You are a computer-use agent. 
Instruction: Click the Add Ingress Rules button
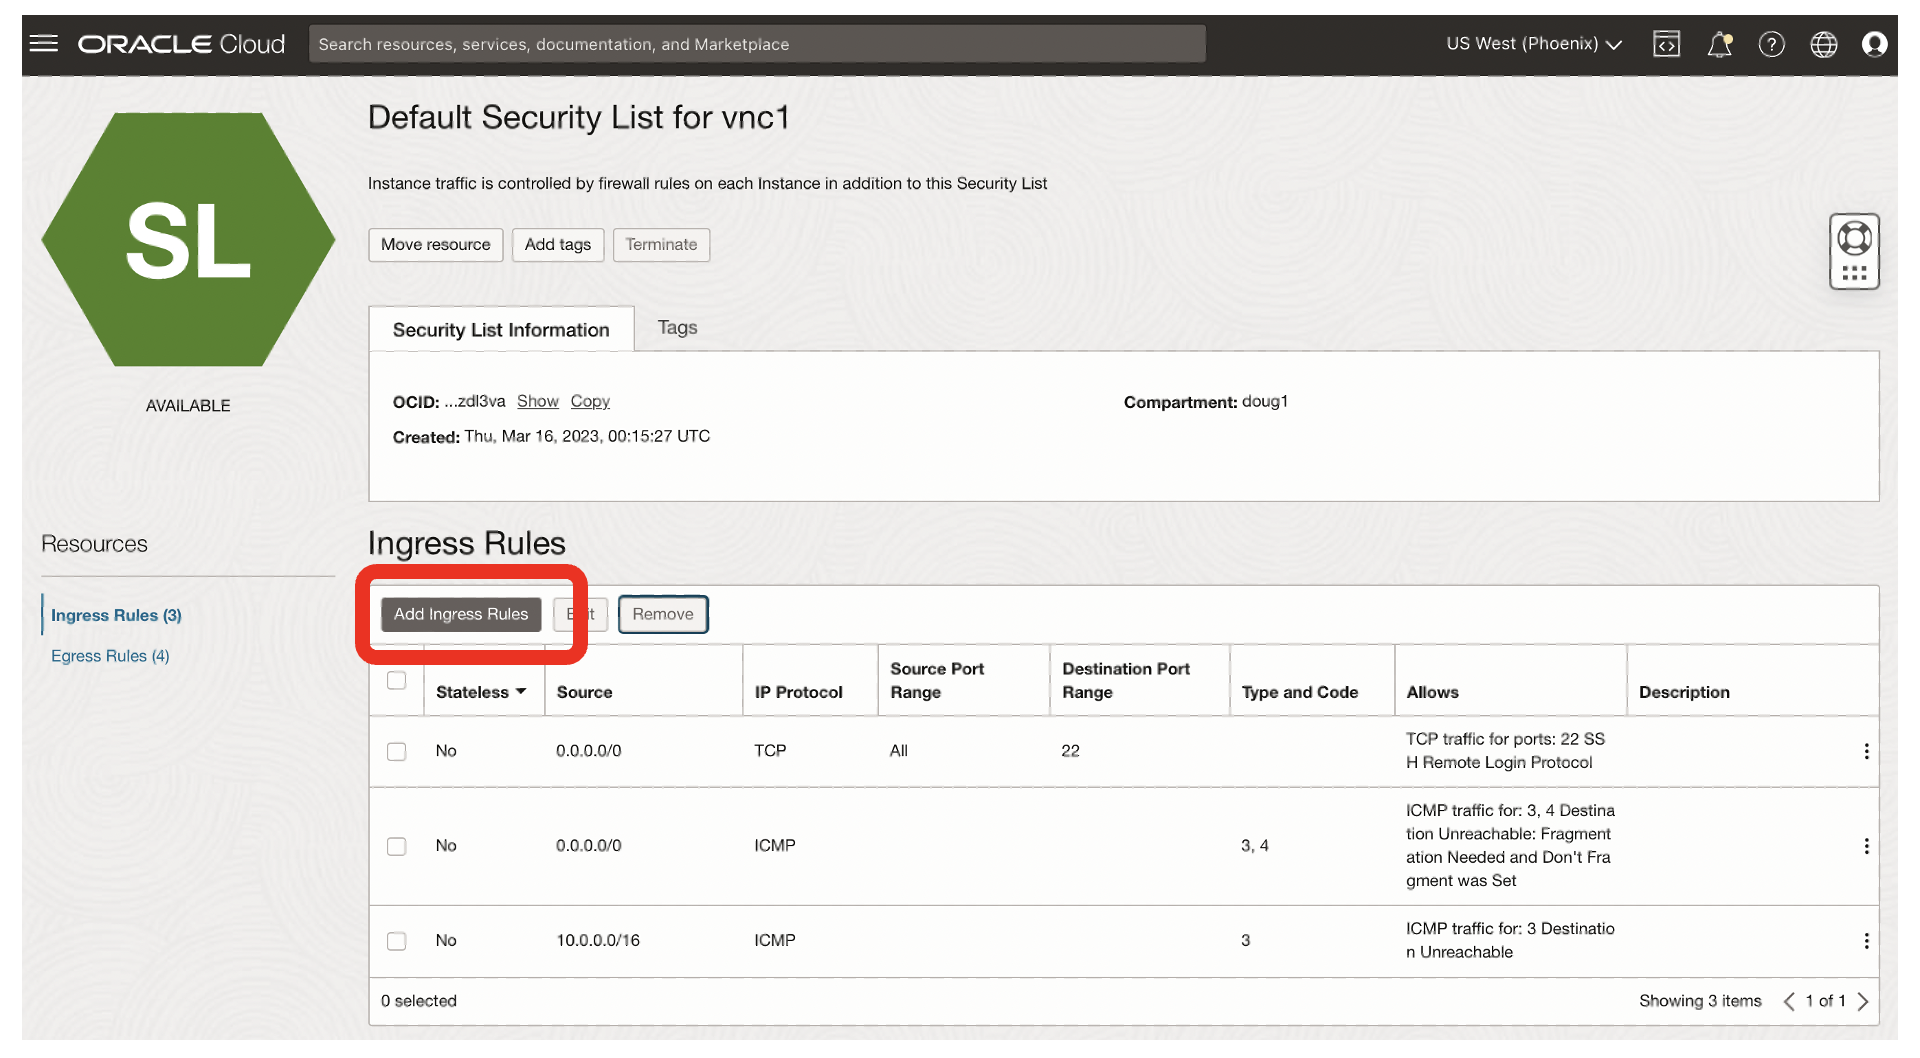click(x=460, y=614)
